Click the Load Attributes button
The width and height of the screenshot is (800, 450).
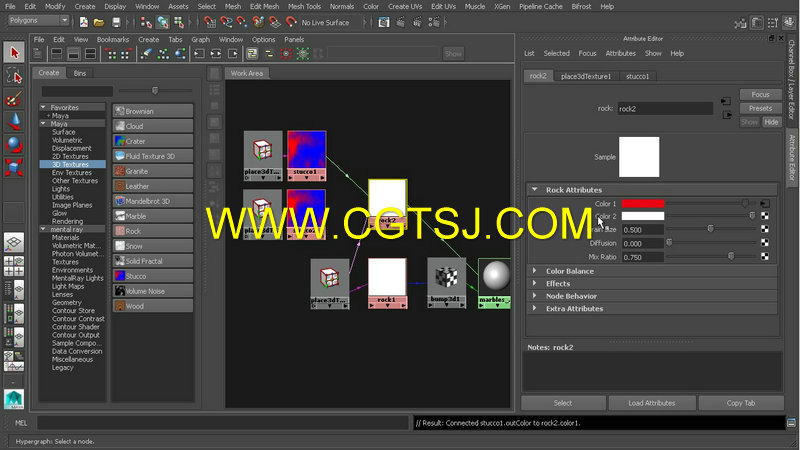(x=652, y=403)
